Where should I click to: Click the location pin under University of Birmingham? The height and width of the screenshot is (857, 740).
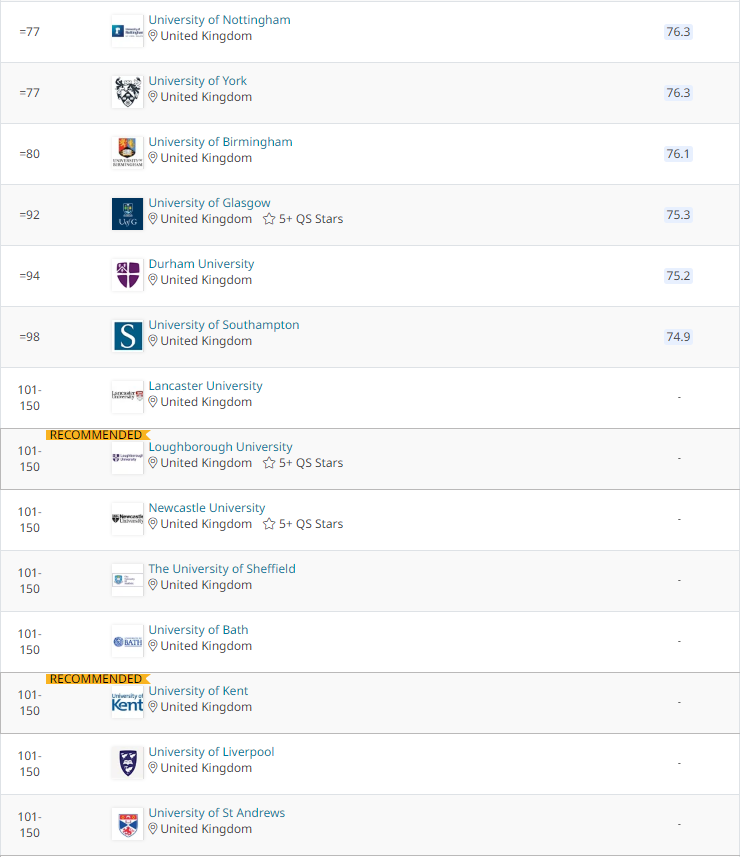click(x=153, y=158)
